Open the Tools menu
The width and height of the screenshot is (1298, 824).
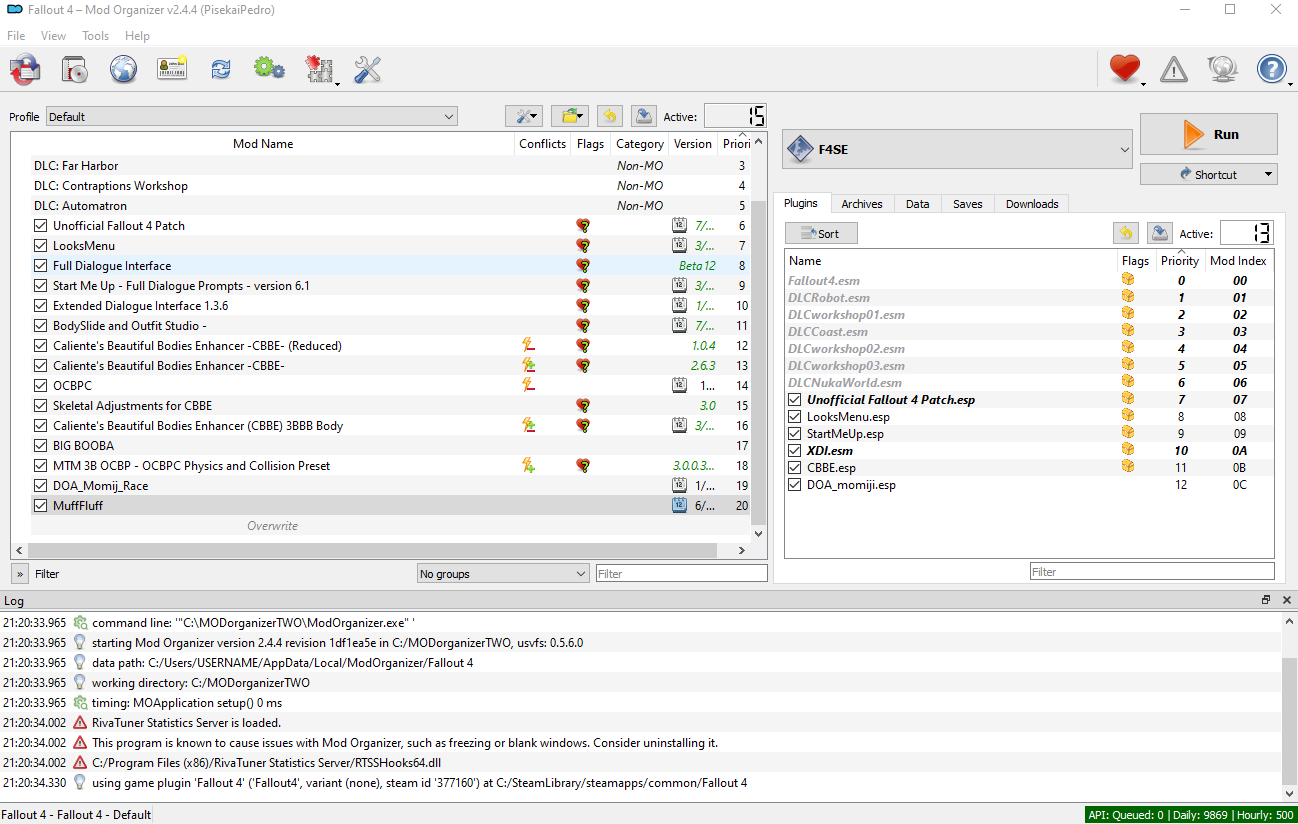[95, 36]
